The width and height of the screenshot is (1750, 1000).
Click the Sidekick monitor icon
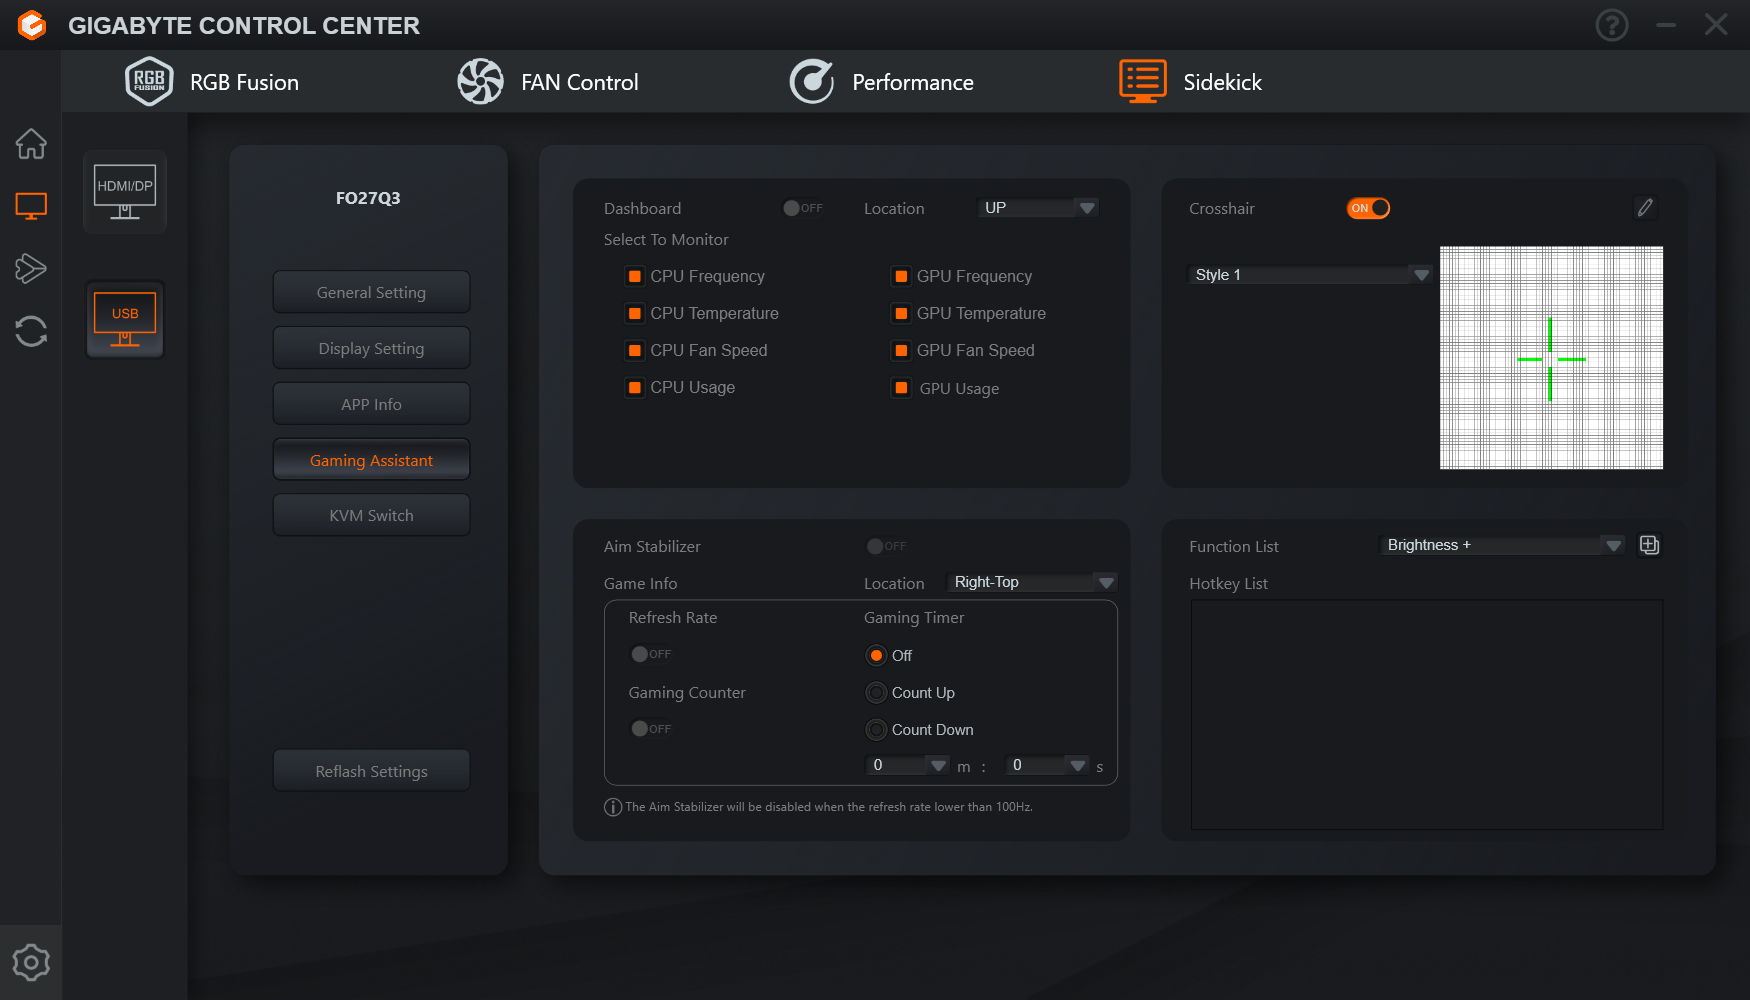tap(1142, 81)
